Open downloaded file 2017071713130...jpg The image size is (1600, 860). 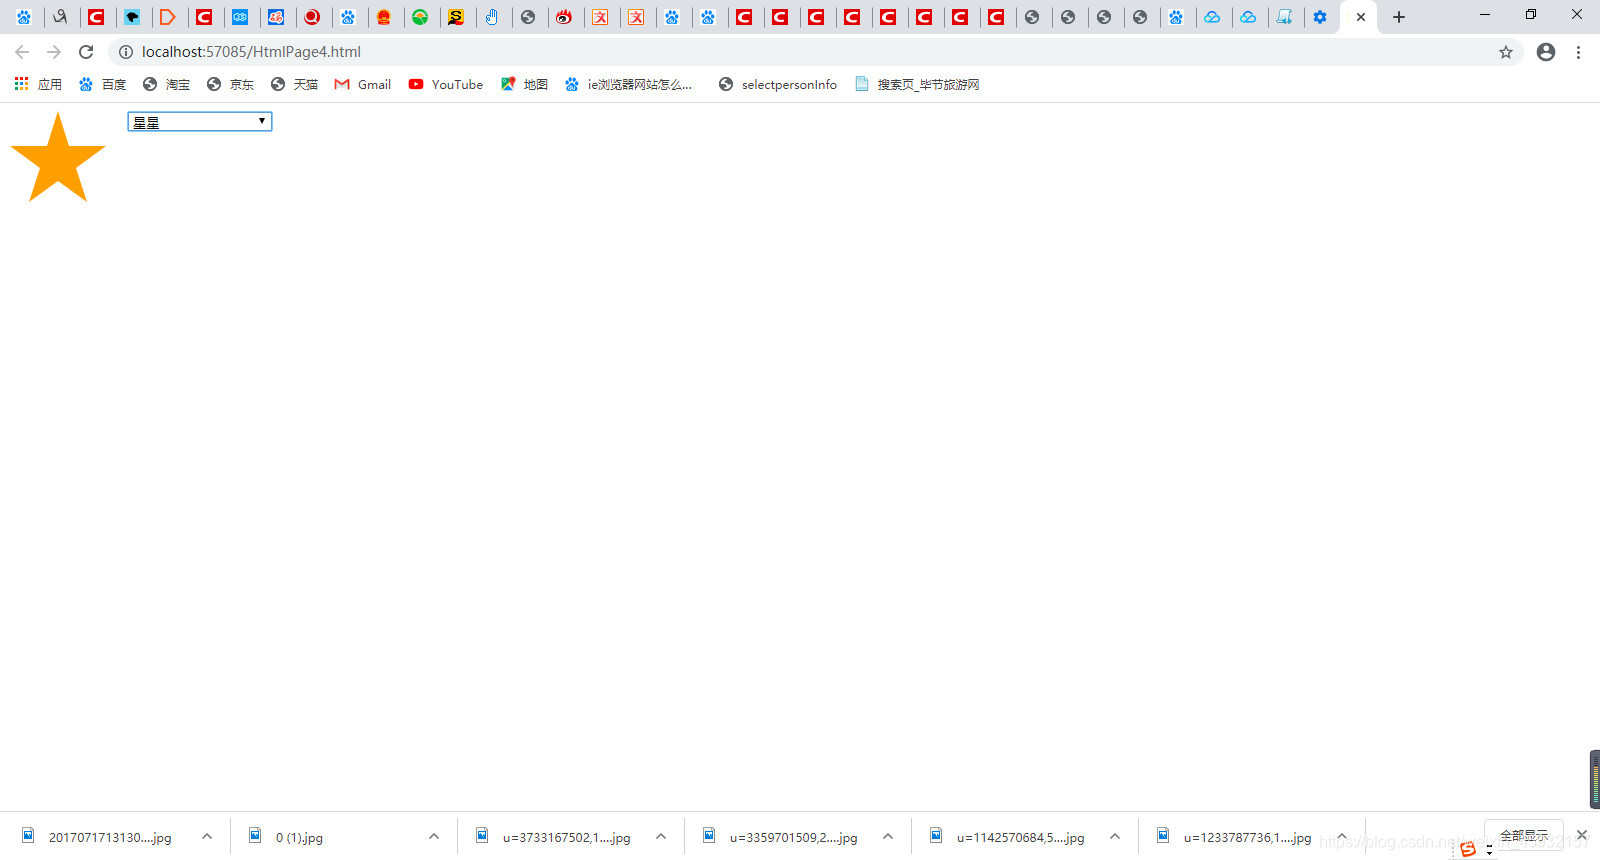tap(98, 837)
